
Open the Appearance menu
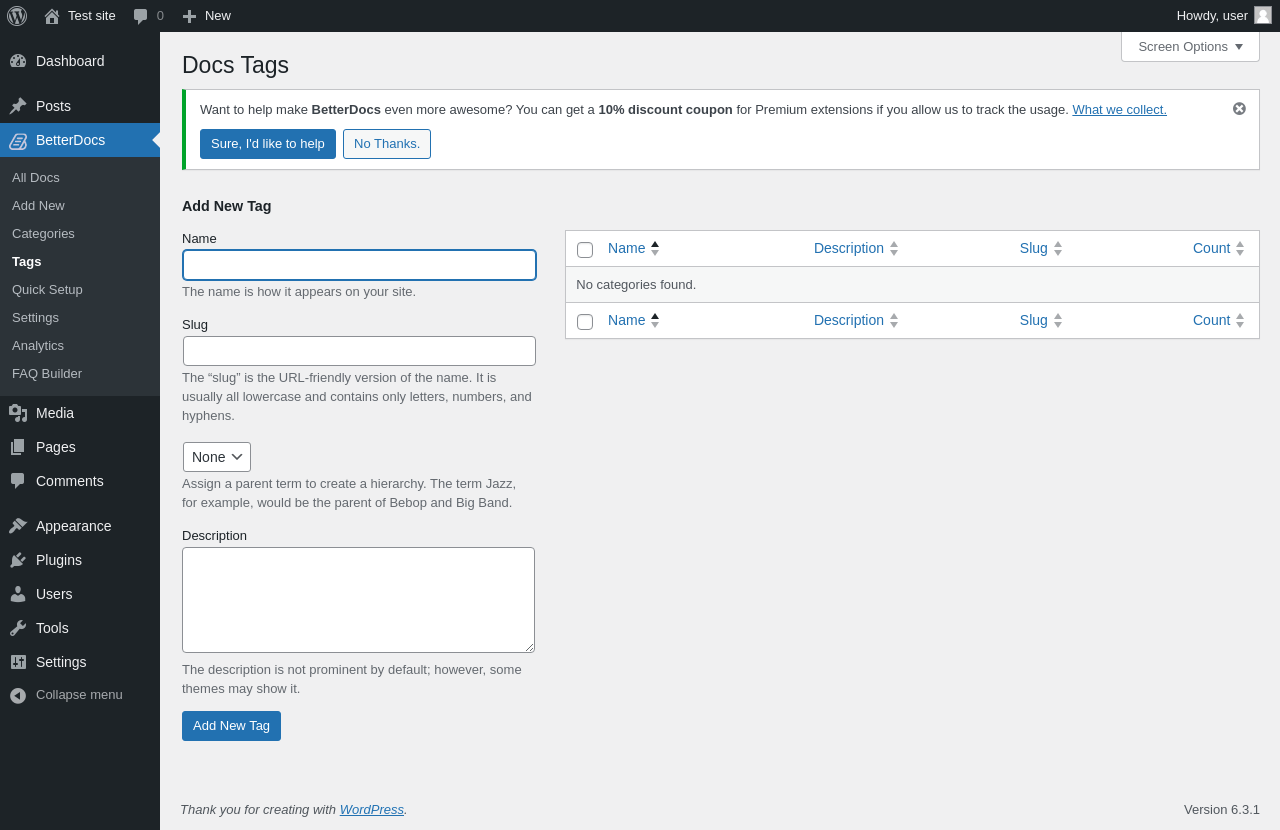click(73, 526)
